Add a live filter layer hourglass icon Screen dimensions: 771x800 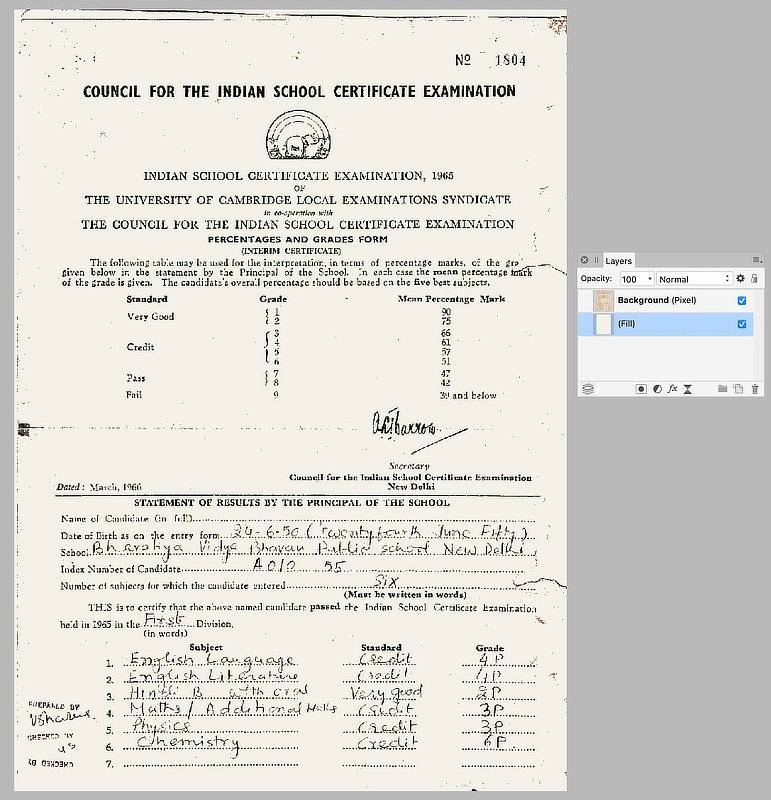tap(688, 389)
